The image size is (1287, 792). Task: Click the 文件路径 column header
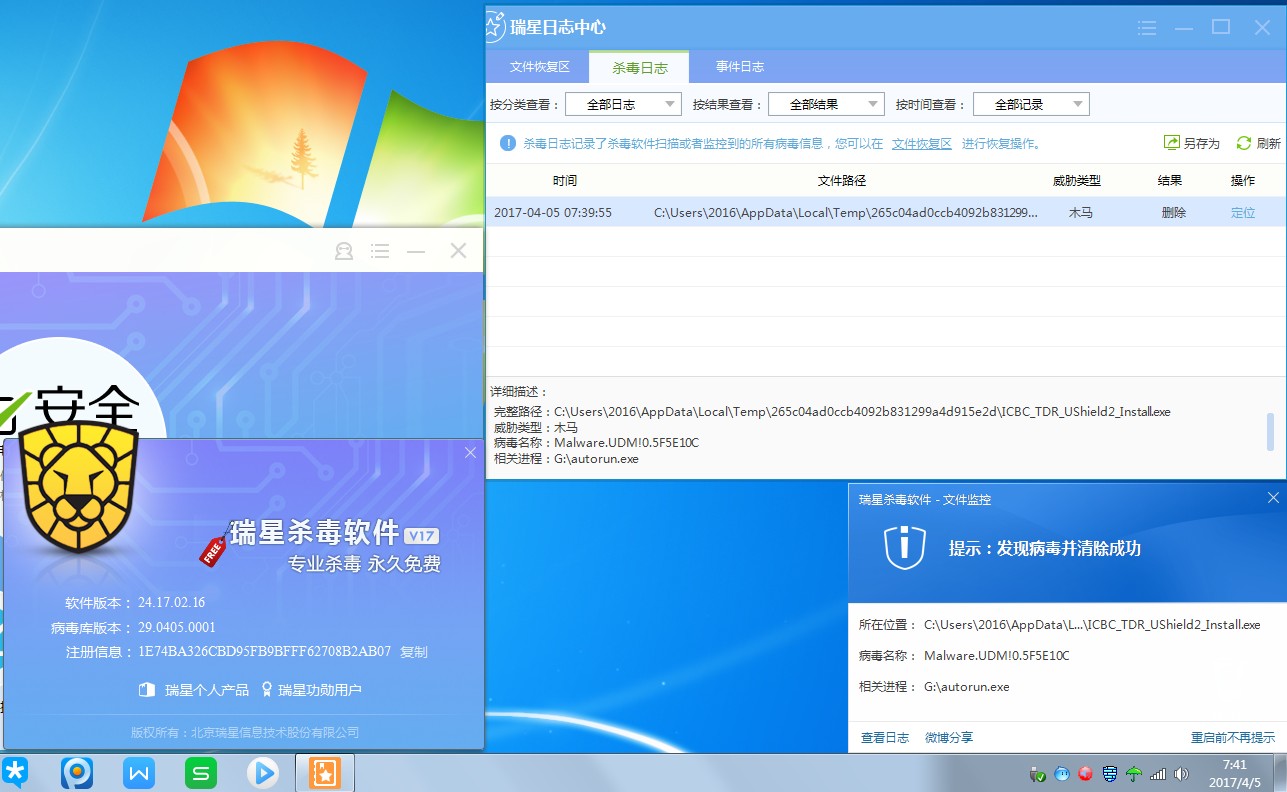coord(842,181)
